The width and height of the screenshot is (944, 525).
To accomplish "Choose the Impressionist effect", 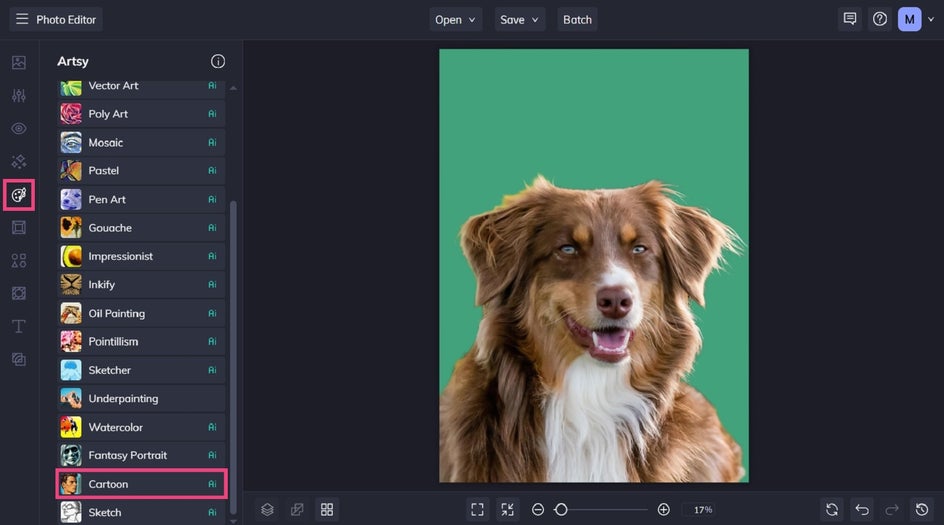I will (141, 256).
